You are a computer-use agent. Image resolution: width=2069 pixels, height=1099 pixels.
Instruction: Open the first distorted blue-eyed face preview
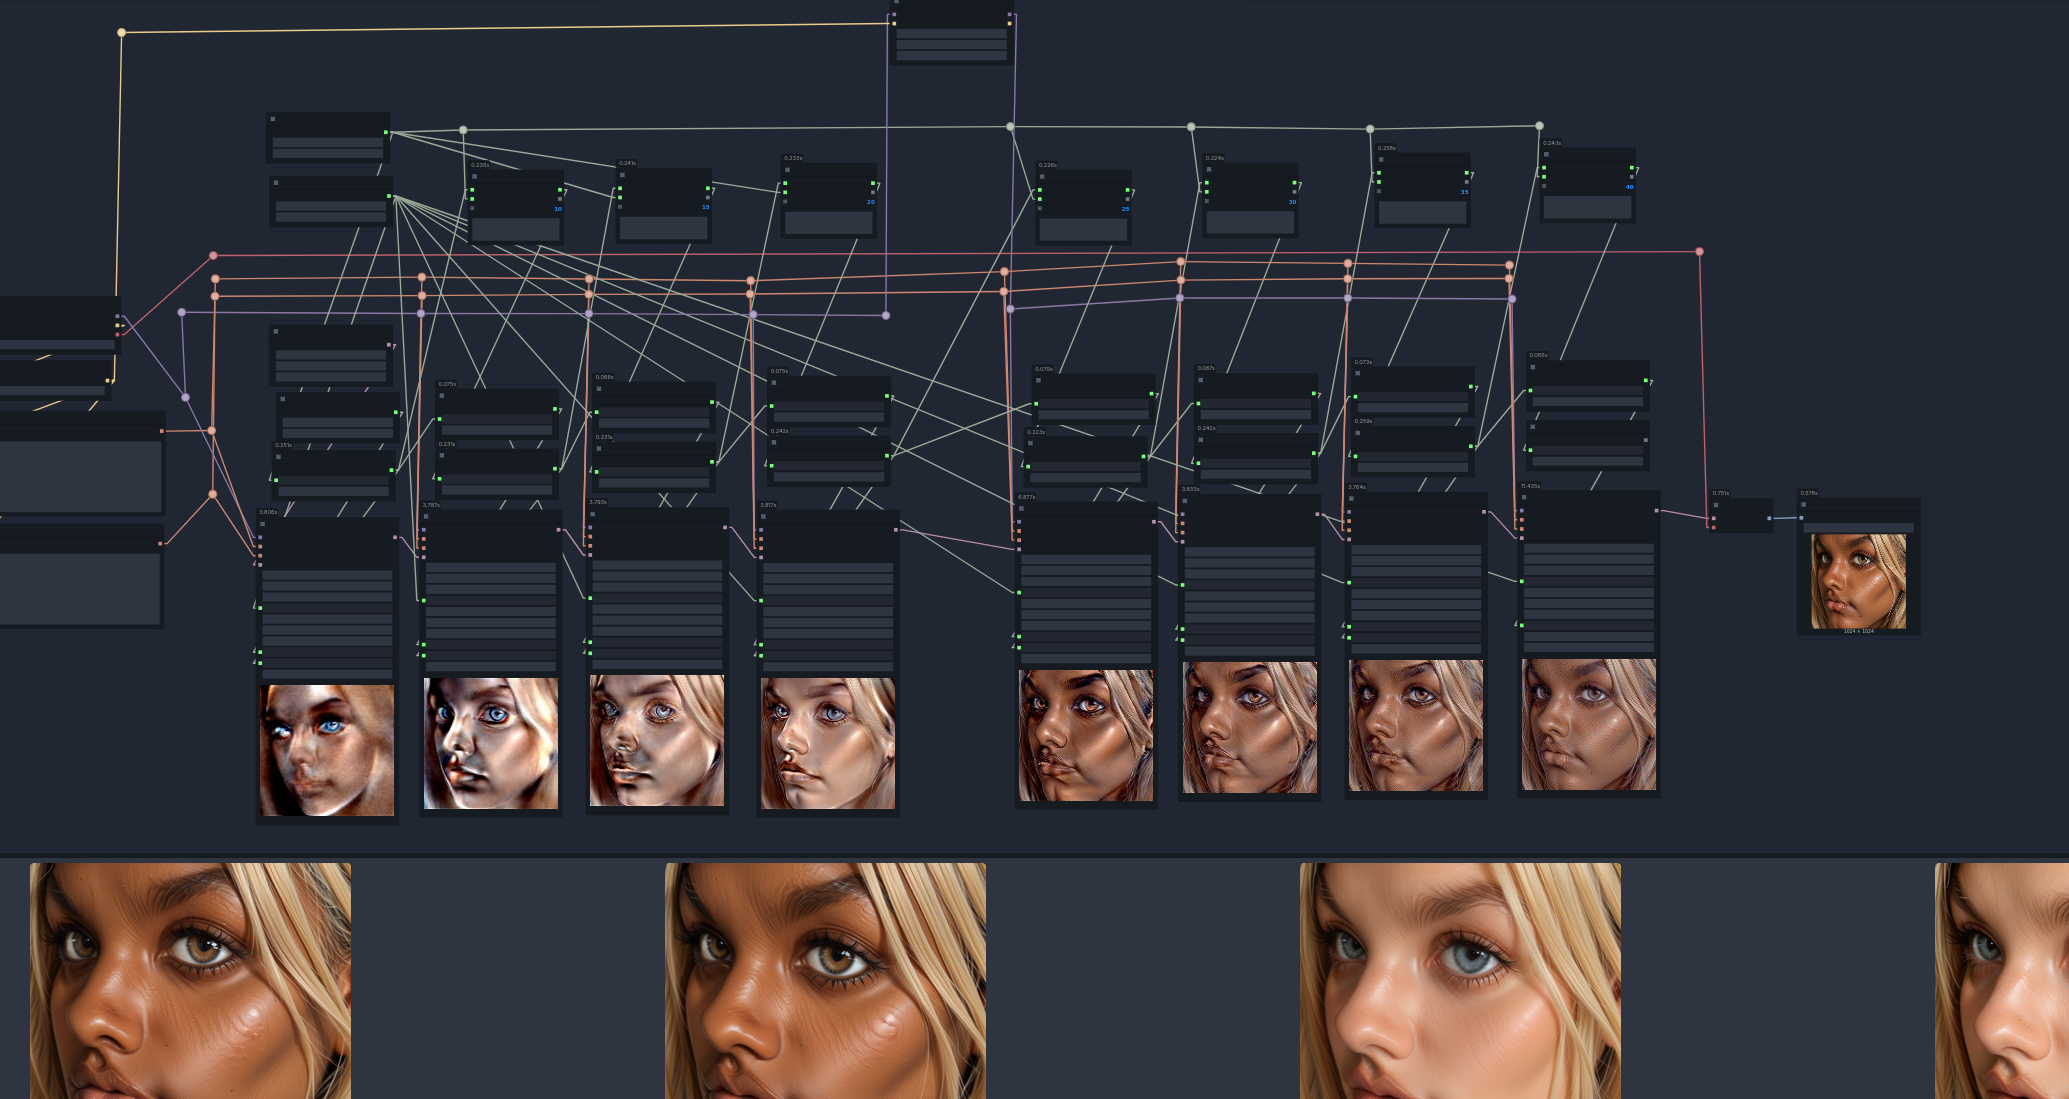tap(327, 750)
